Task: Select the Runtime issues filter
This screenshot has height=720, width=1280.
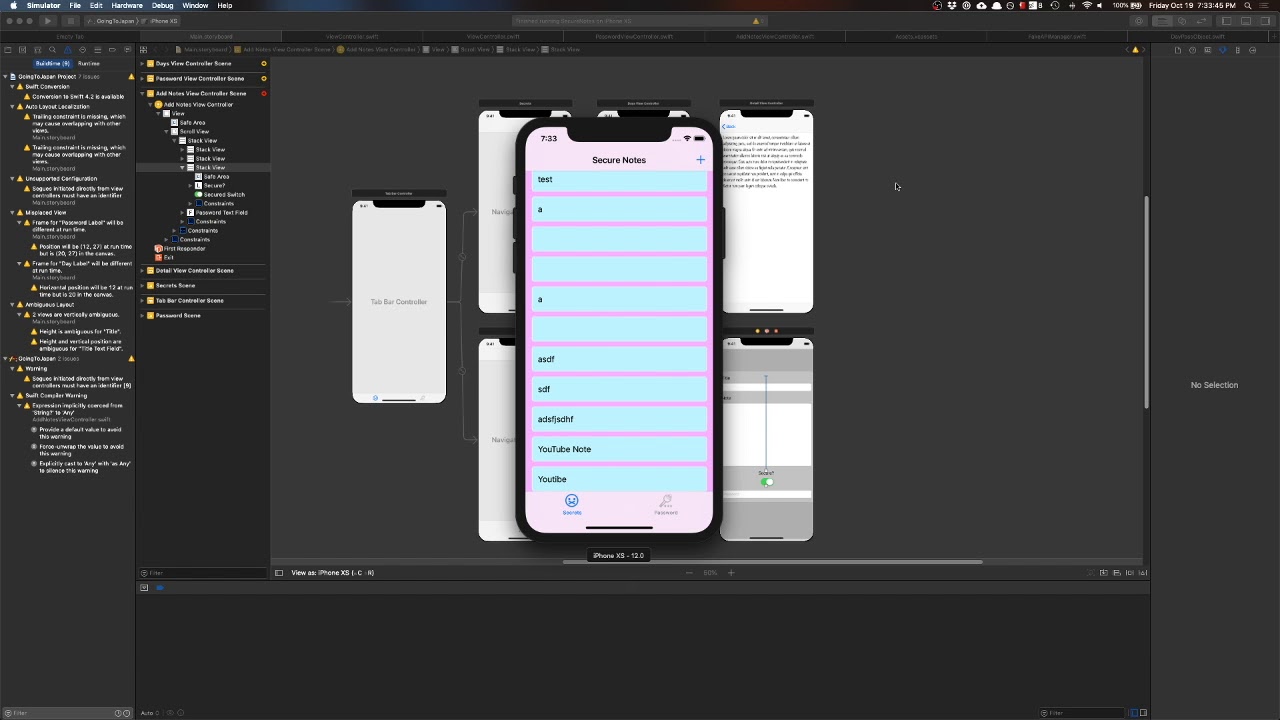Action: click(x=89, y=64)
